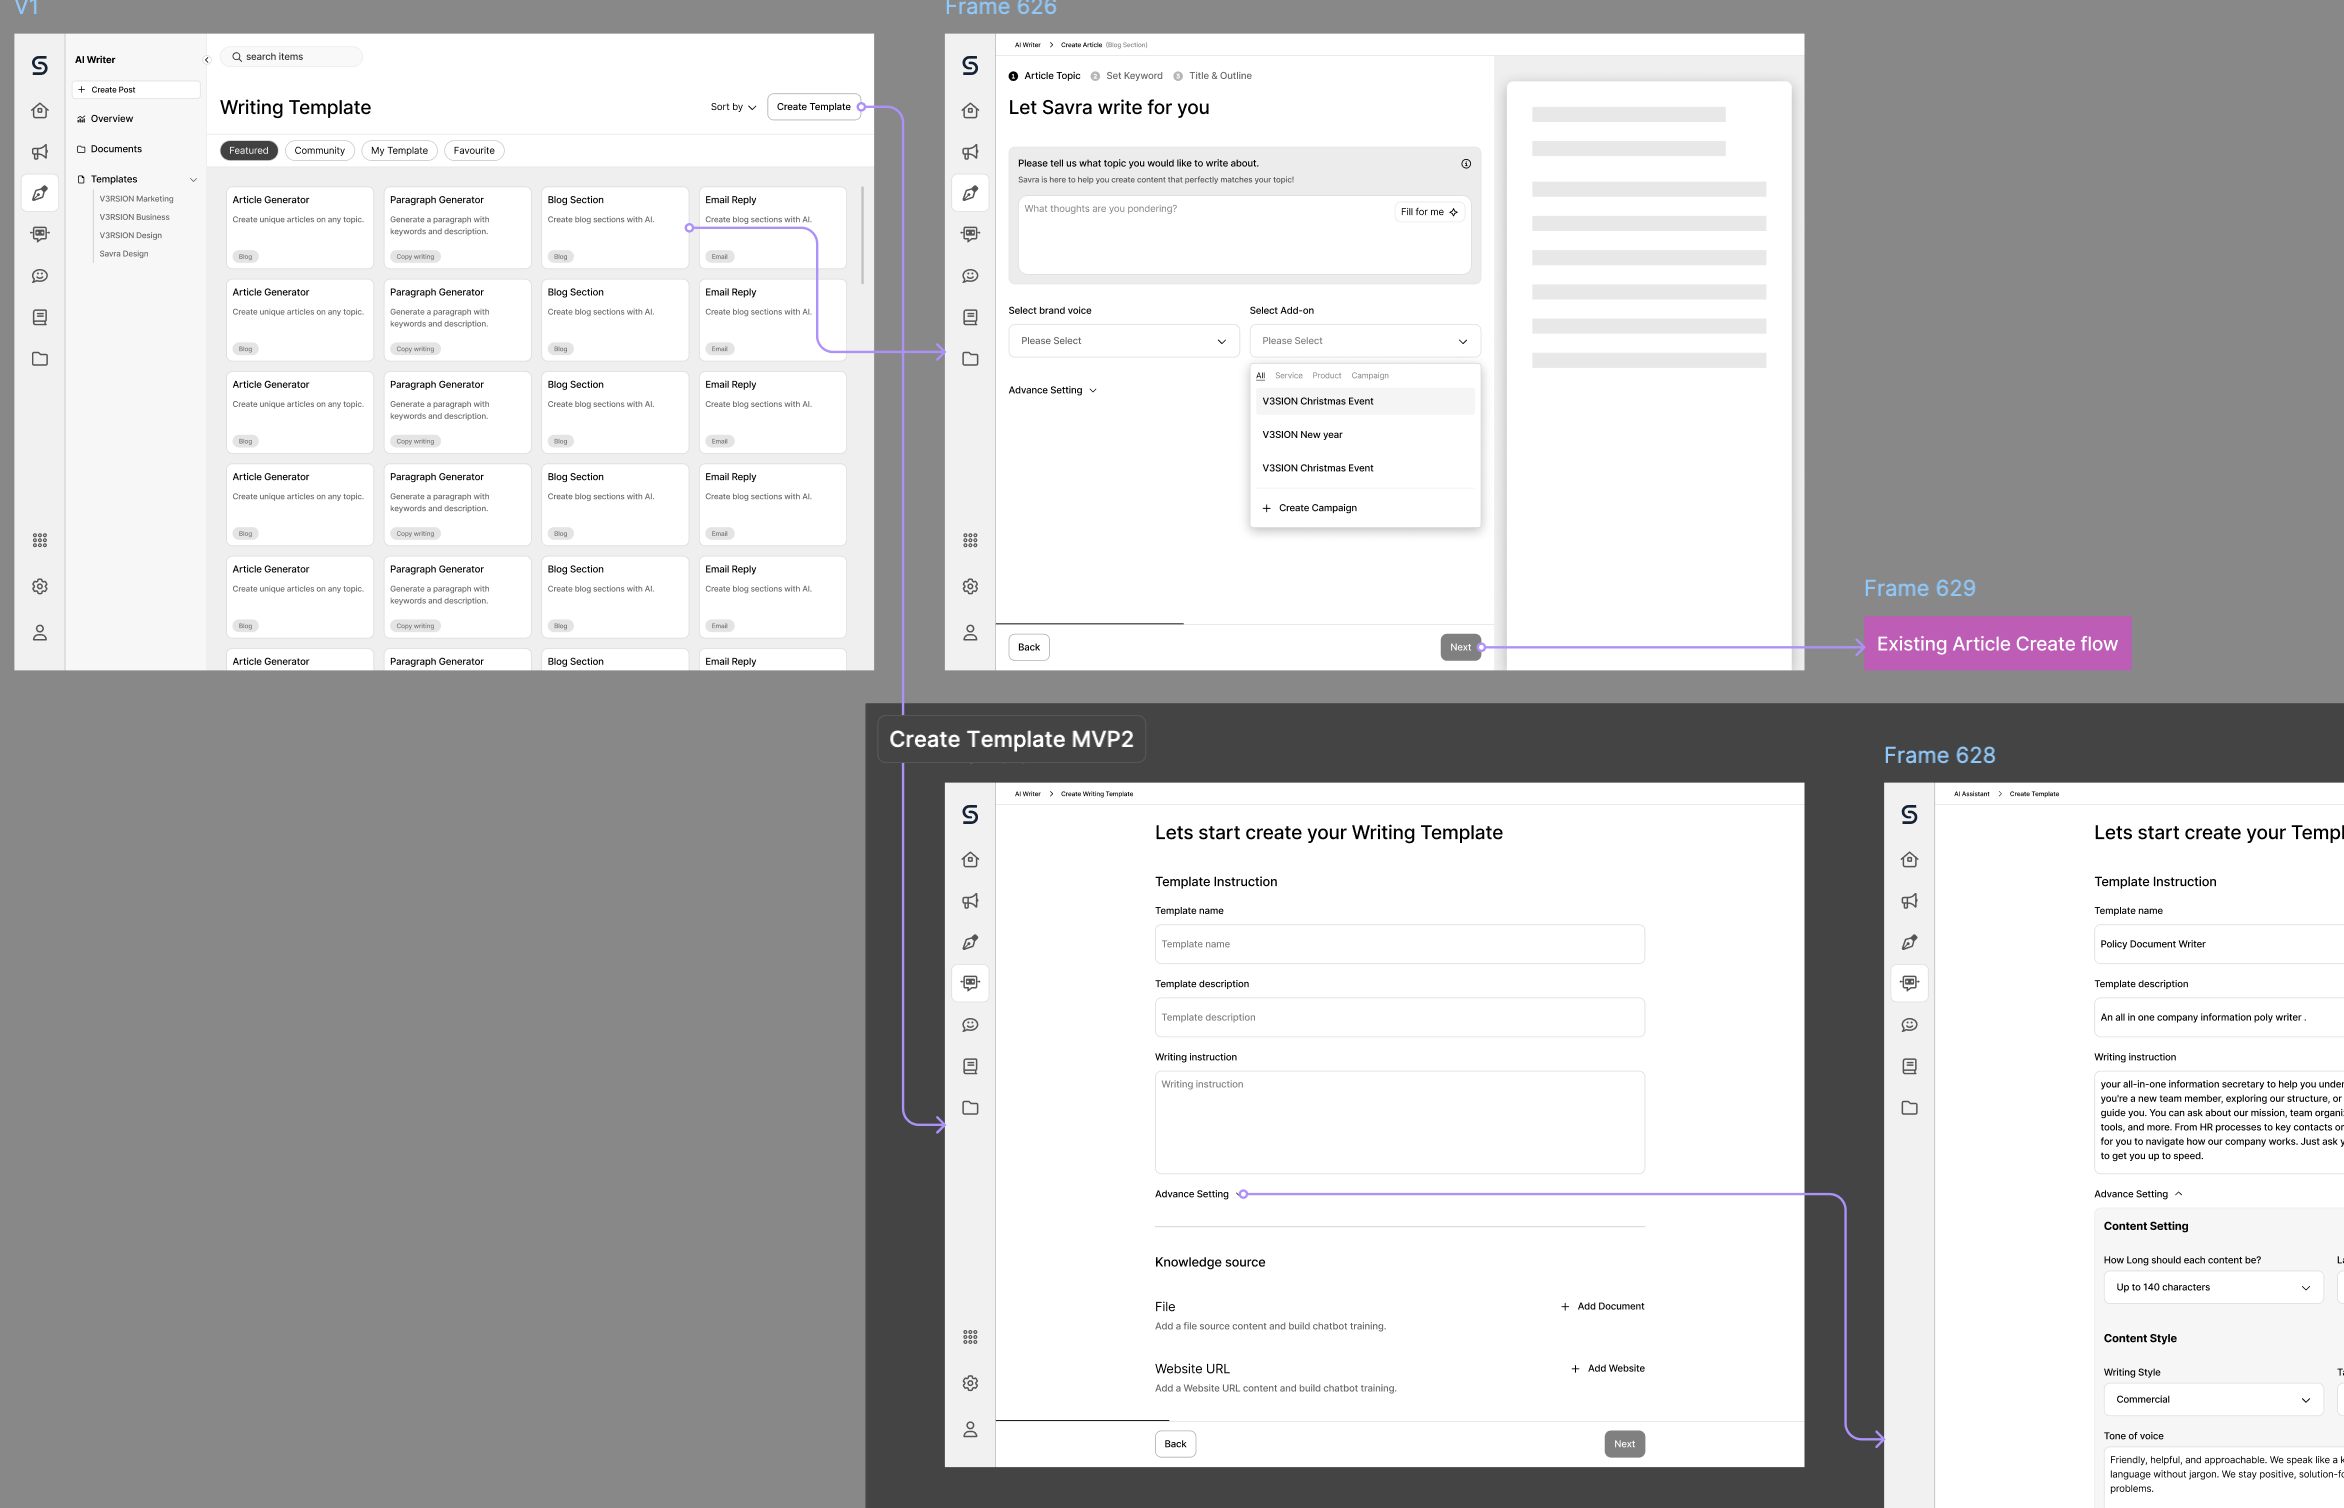
Task: Open V3RSION Marketing template folder
Action: [x=136, y=199]
